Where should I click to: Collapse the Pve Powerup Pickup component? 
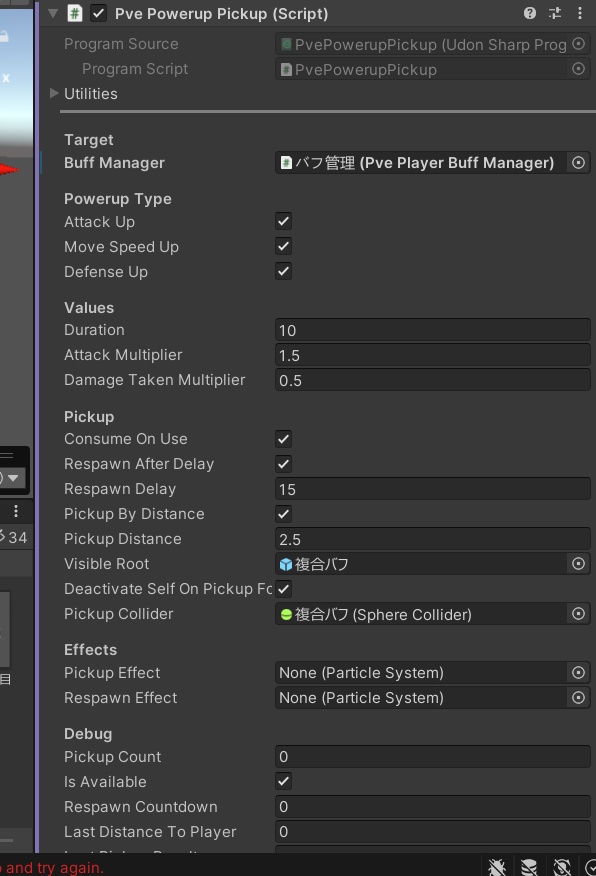pos(53,13)
